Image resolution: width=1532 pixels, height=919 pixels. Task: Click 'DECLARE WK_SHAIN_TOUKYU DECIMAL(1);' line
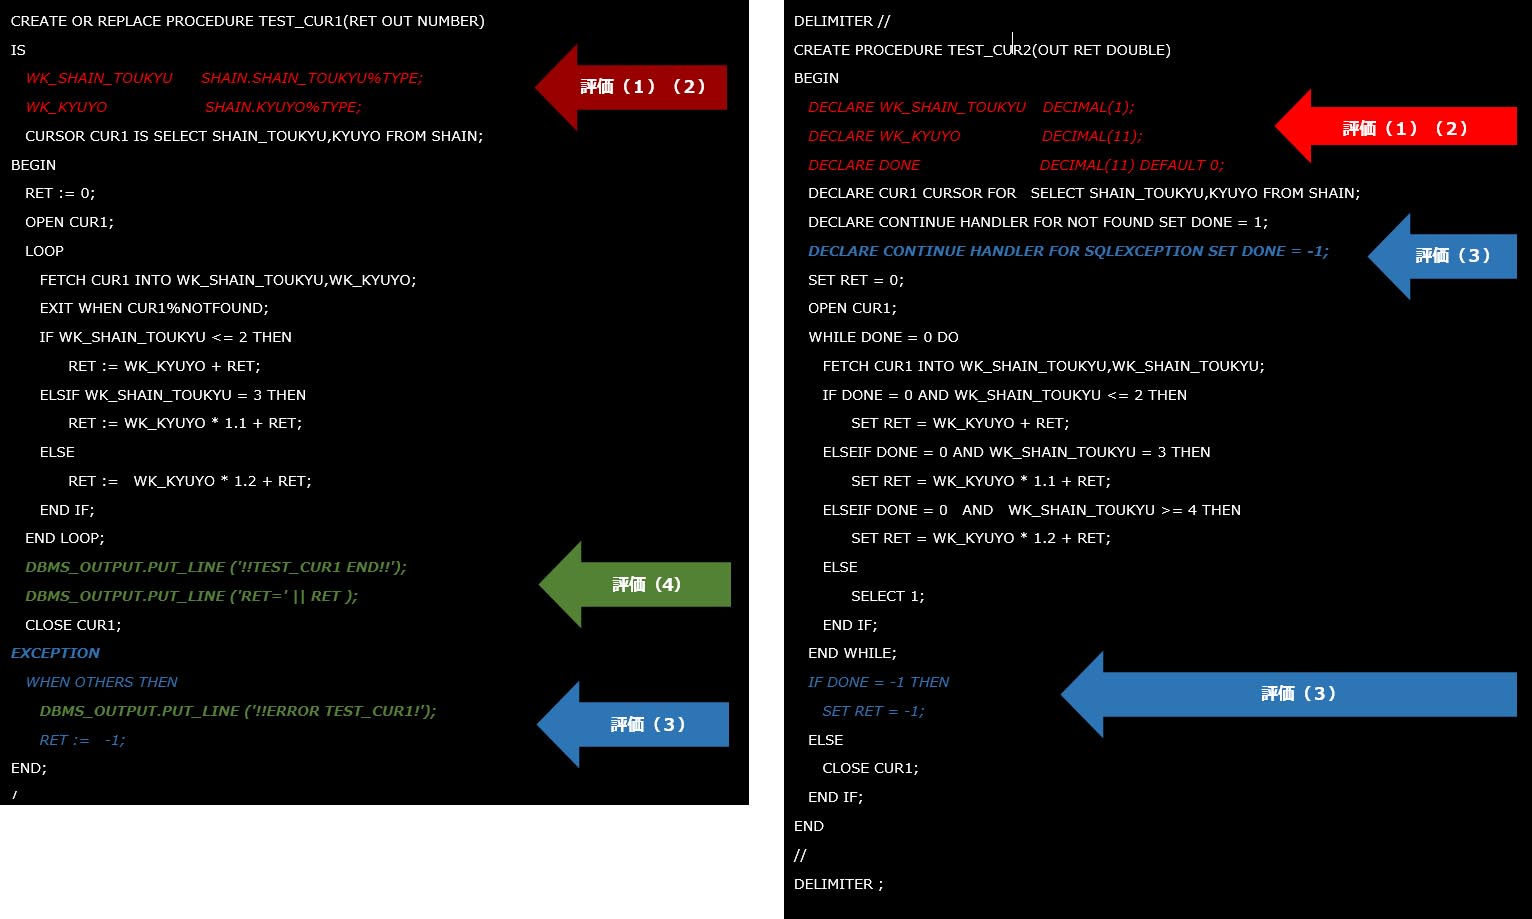point(971,107)
